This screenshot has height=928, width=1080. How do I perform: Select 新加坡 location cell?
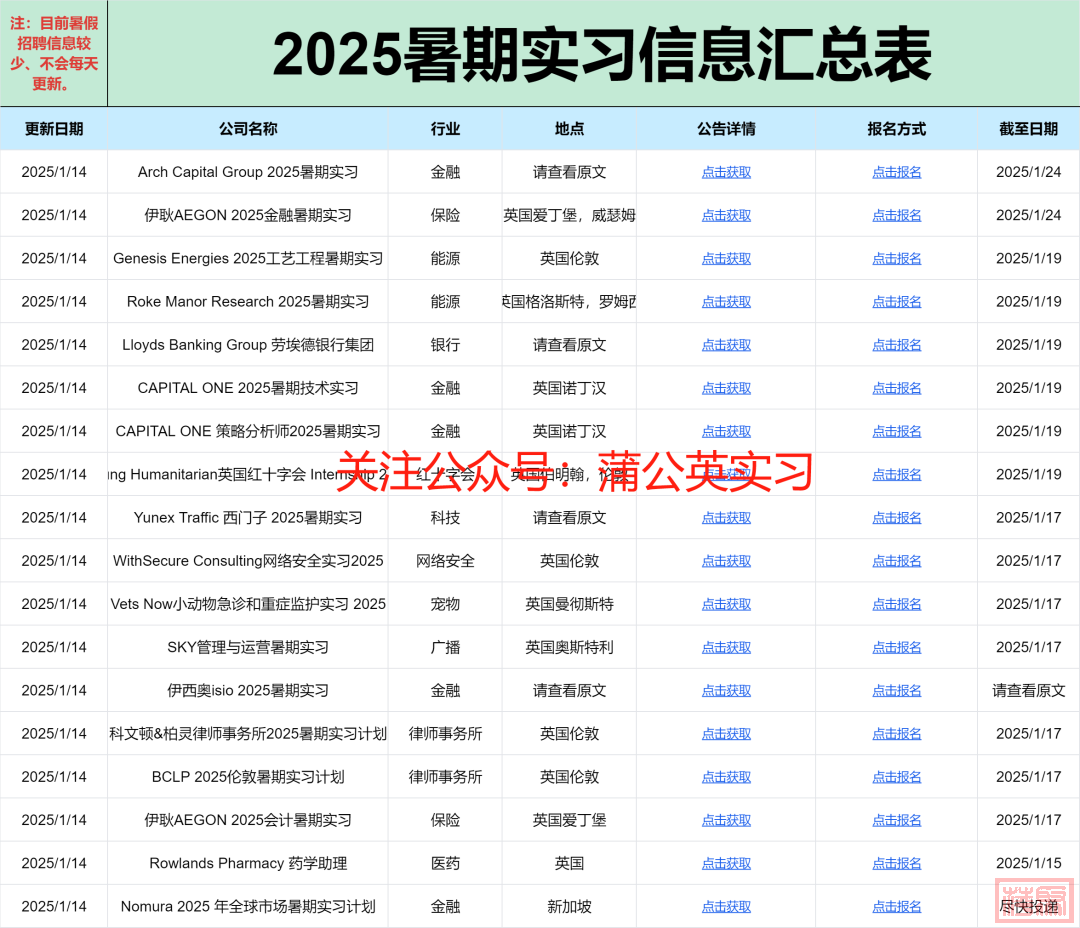569,907
